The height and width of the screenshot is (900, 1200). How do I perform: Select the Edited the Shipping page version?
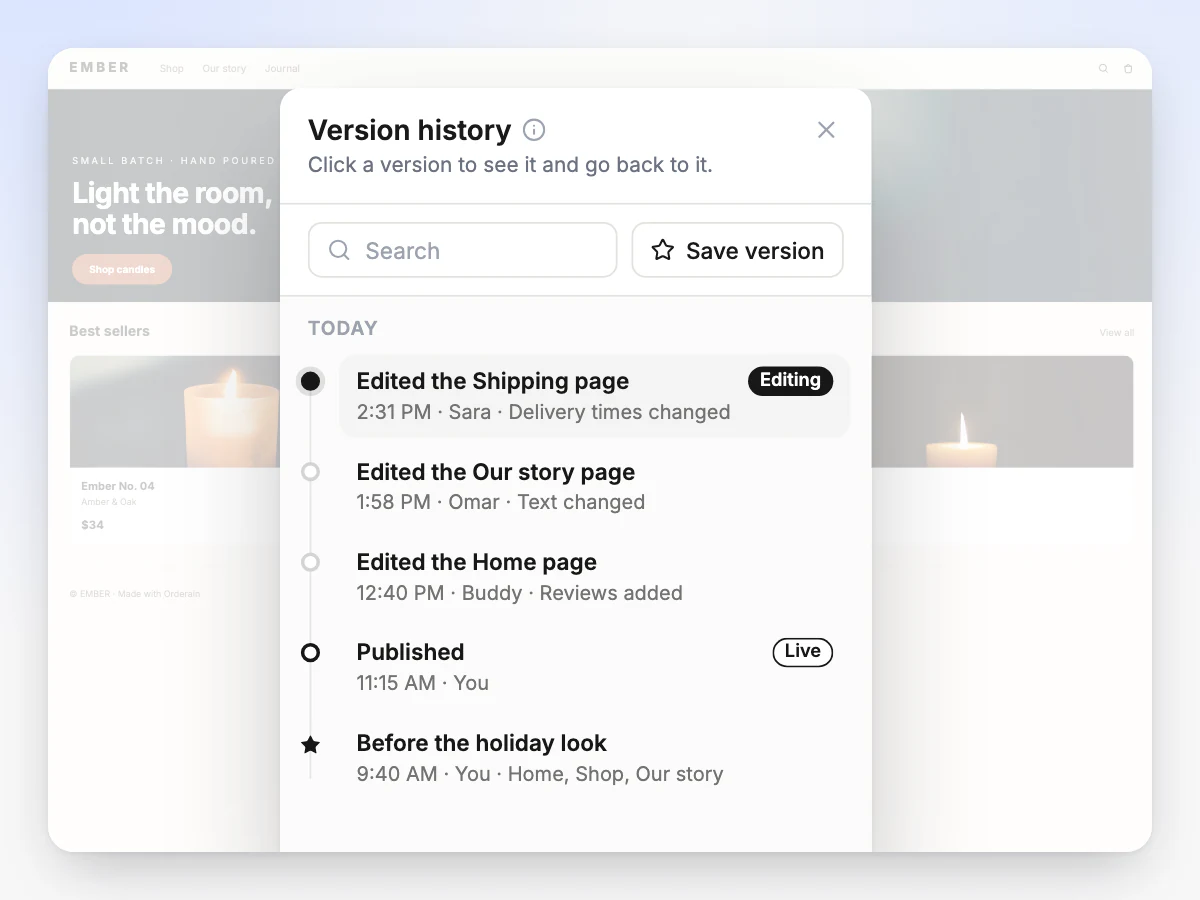(595, 396)
